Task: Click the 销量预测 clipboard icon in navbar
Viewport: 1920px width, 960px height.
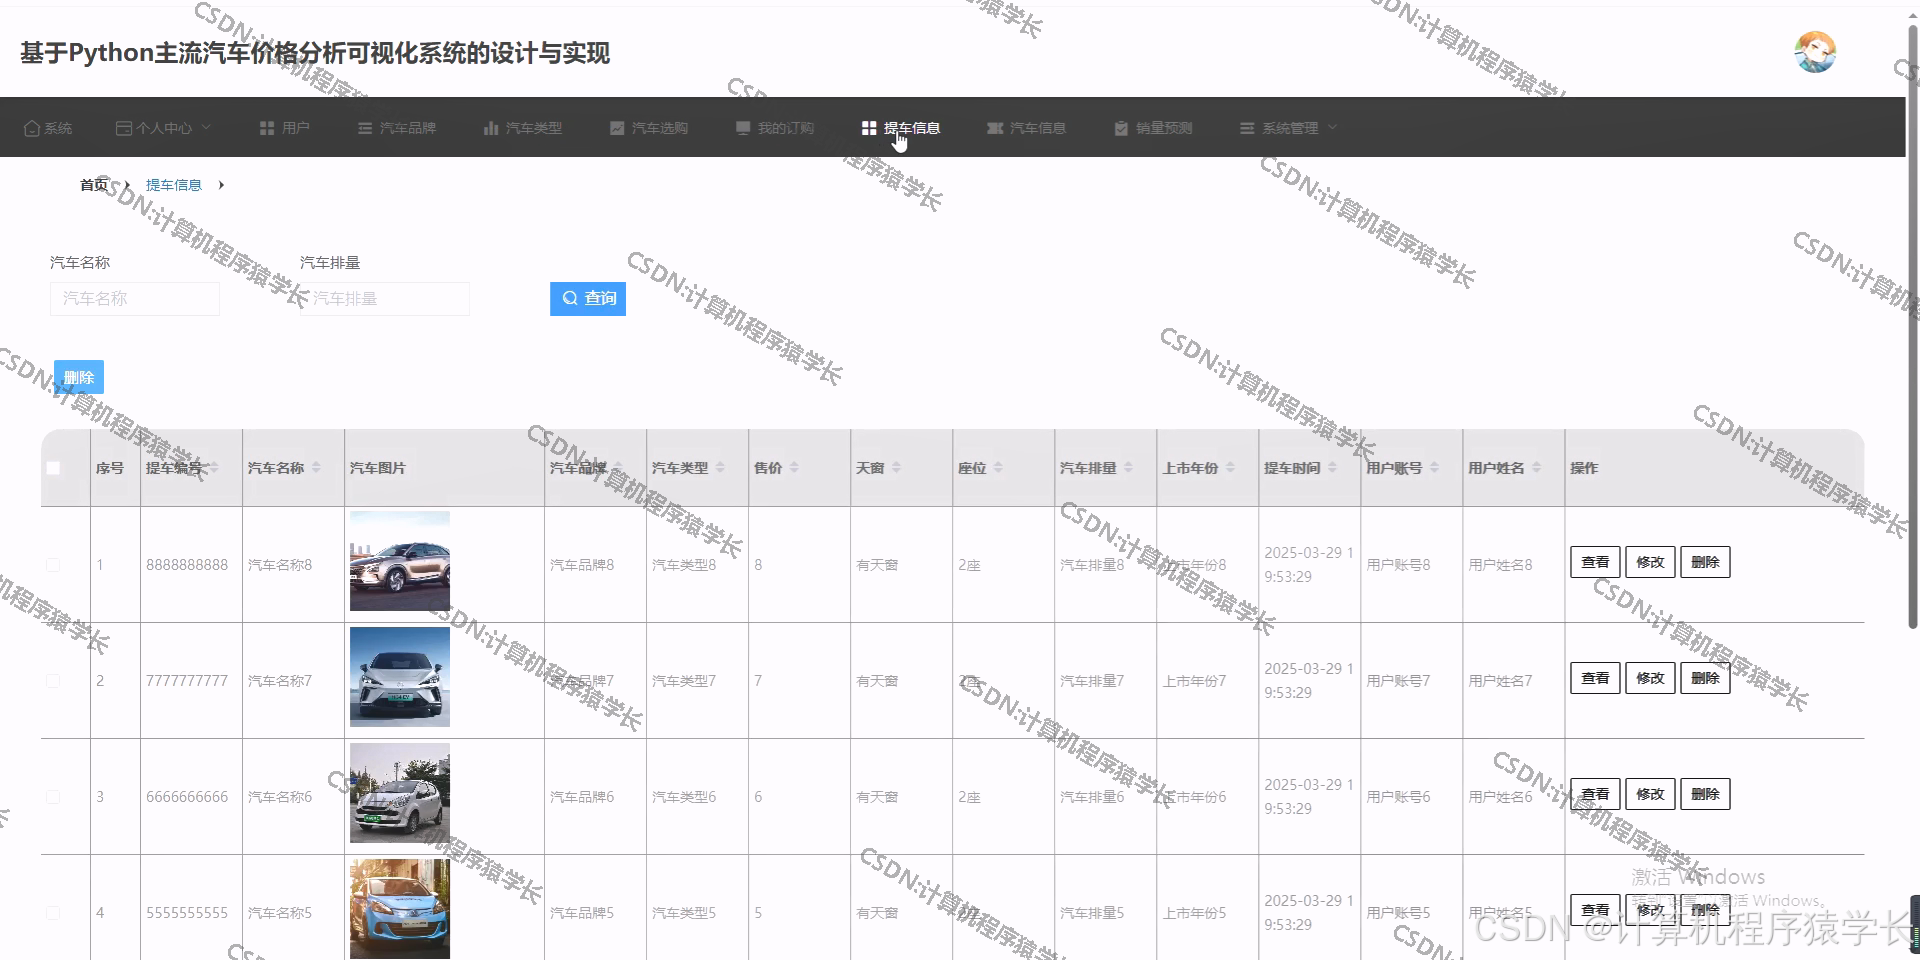Action: 1121,128
